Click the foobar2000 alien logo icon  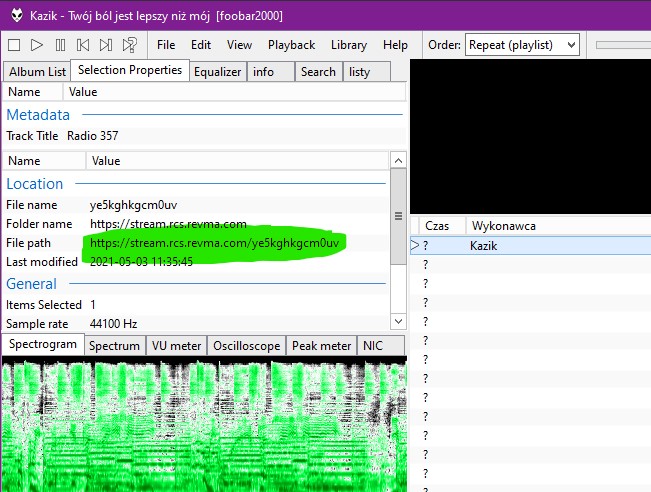[x=17, y=16]
